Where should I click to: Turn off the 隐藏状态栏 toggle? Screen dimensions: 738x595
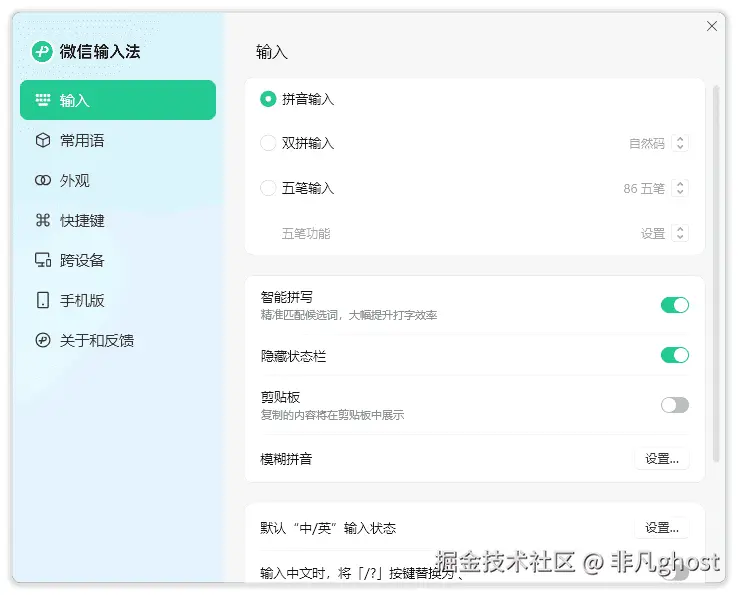(x=675, y=355)
